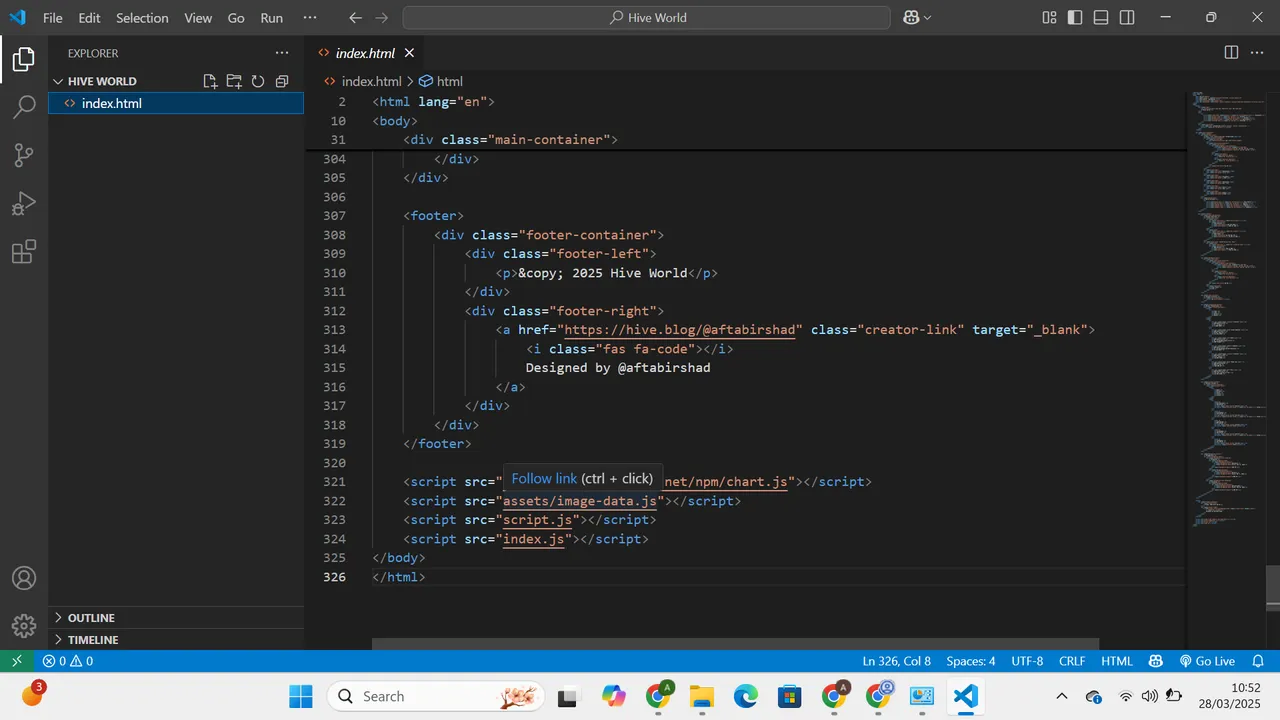Open the Manage gear icon
The height and width of the screenshot is (720, 1280).
(24, 626)
